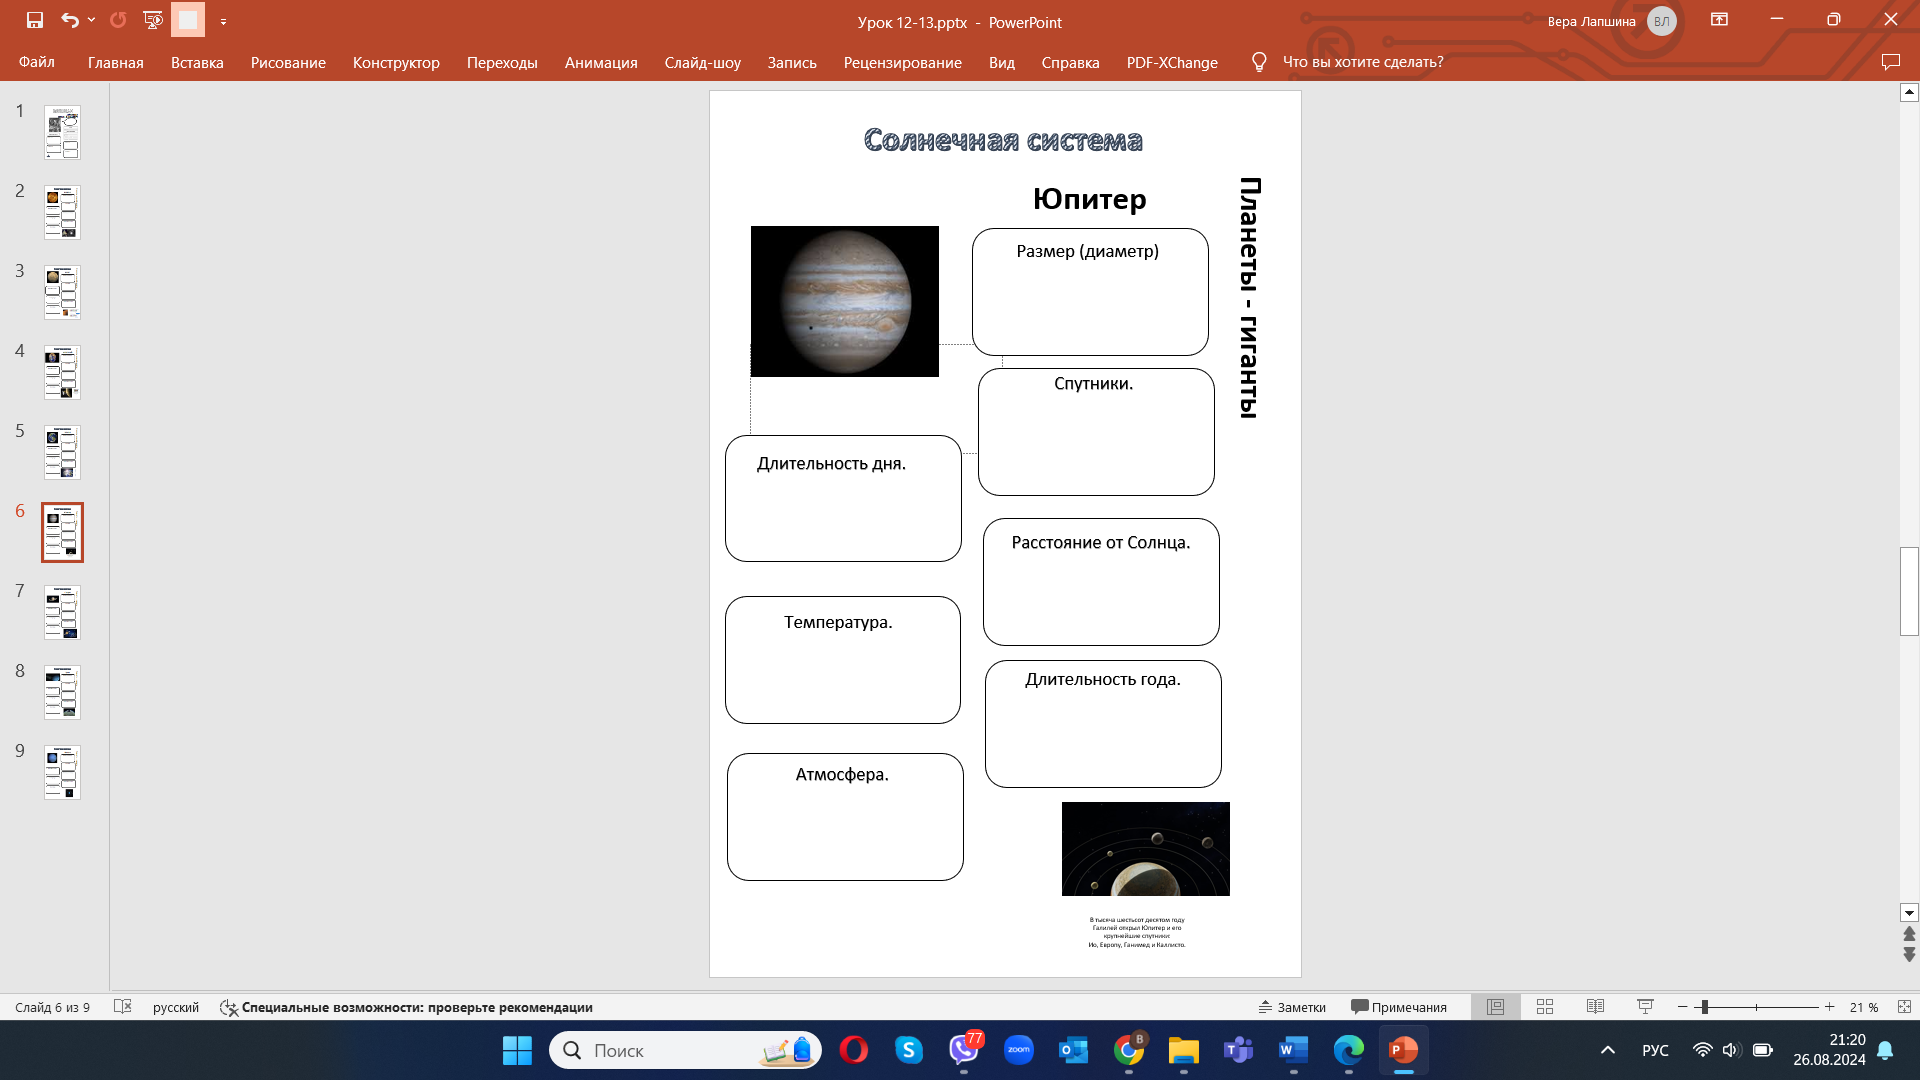This screenshot has width=1920, height=1080.
Task: Open the Слайд-шоу tab
Action: 703,62
